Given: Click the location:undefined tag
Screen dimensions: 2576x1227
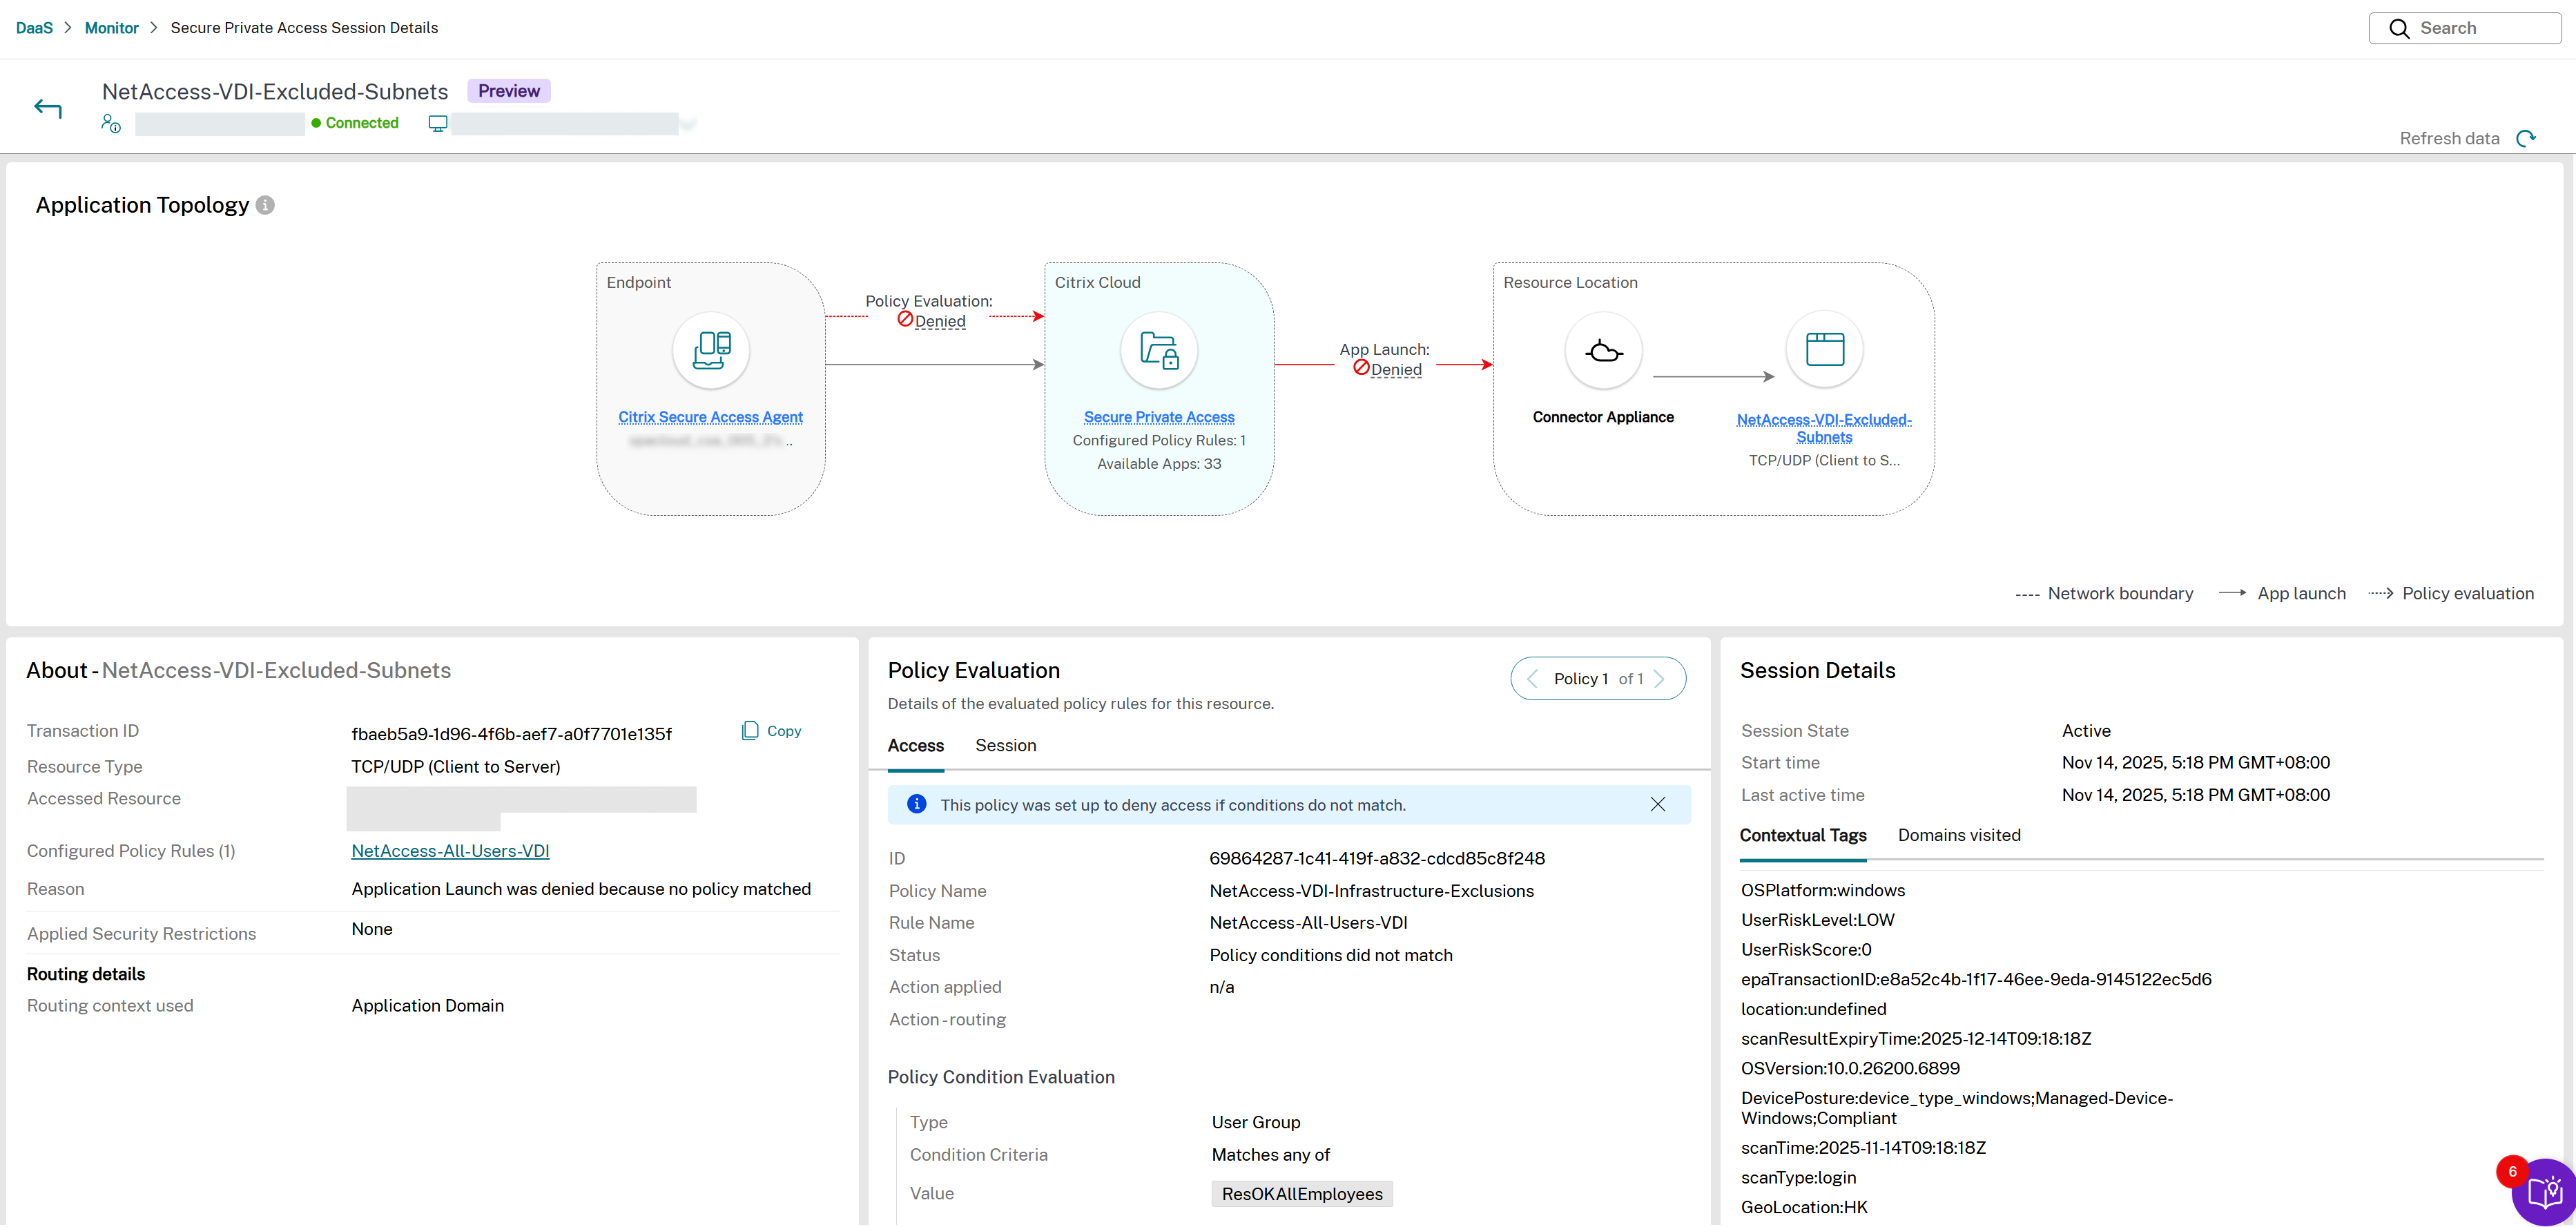Looking at the screenshot, I should [1813, 1010].
